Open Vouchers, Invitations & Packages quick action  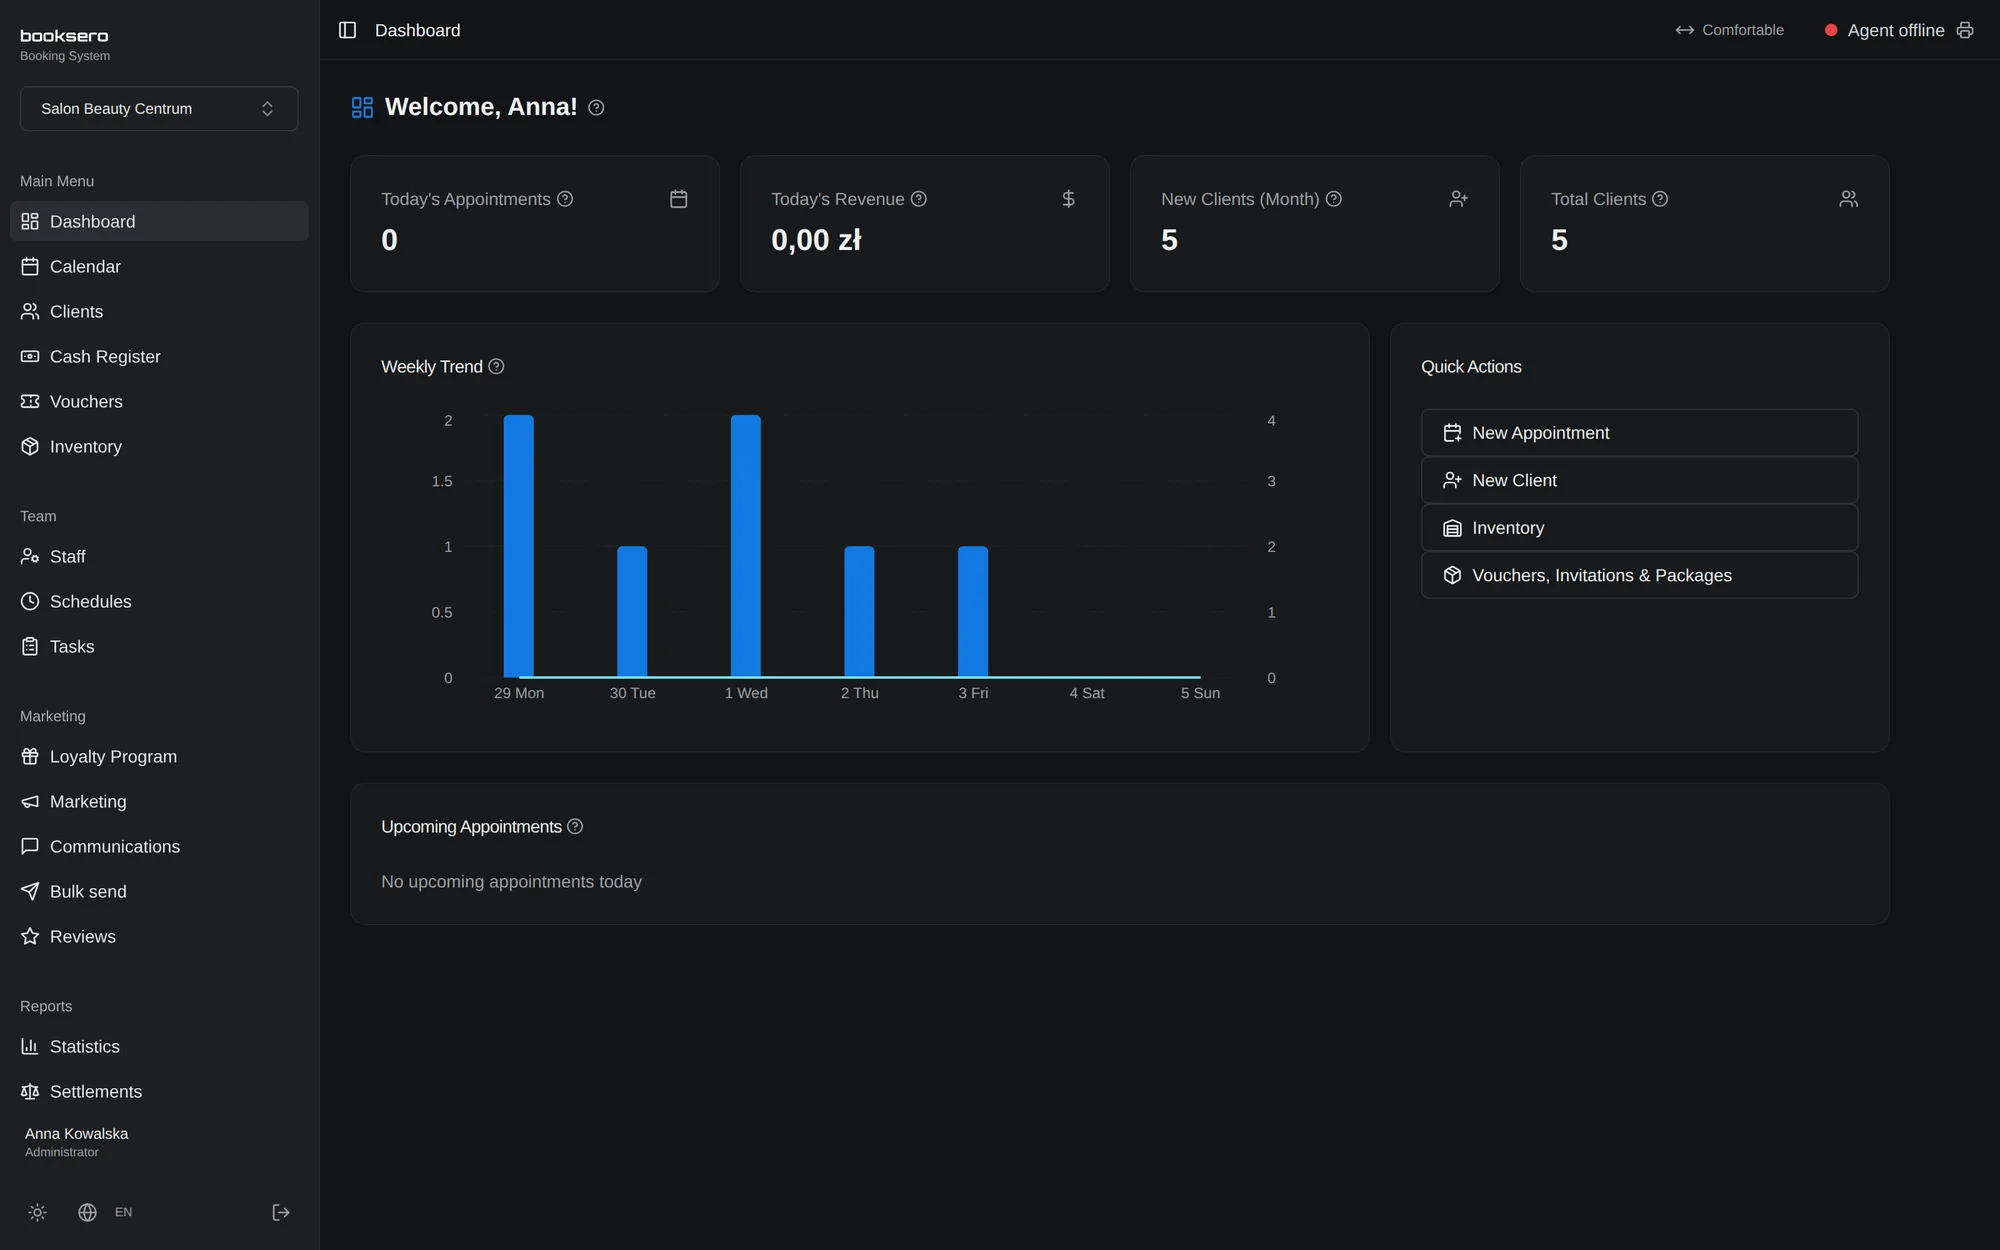(x=1639, y=575)
